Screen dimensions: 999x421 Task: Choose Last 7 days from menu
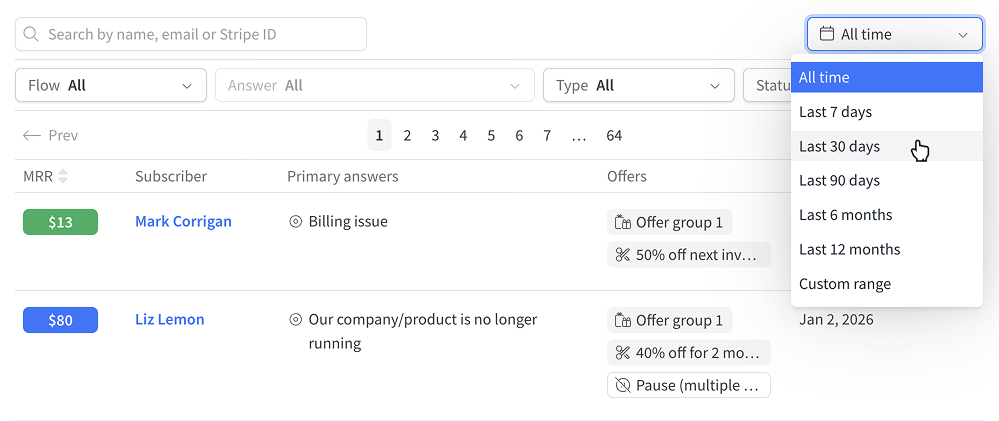click(836, 112)
